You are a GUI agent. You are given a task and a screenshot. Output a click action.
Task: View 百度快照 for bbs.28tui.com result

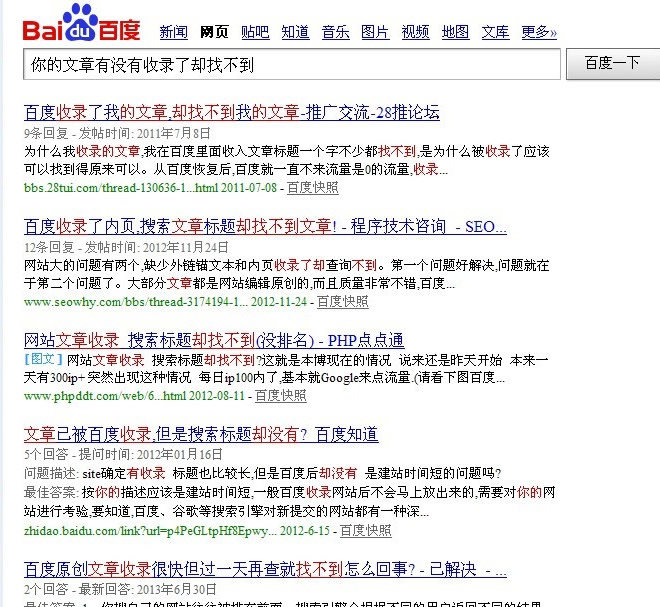312,187
